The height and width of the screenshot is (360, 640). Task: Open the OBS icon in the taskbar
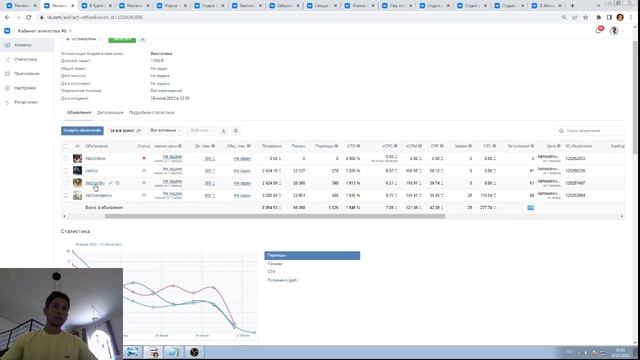point(194,352)
